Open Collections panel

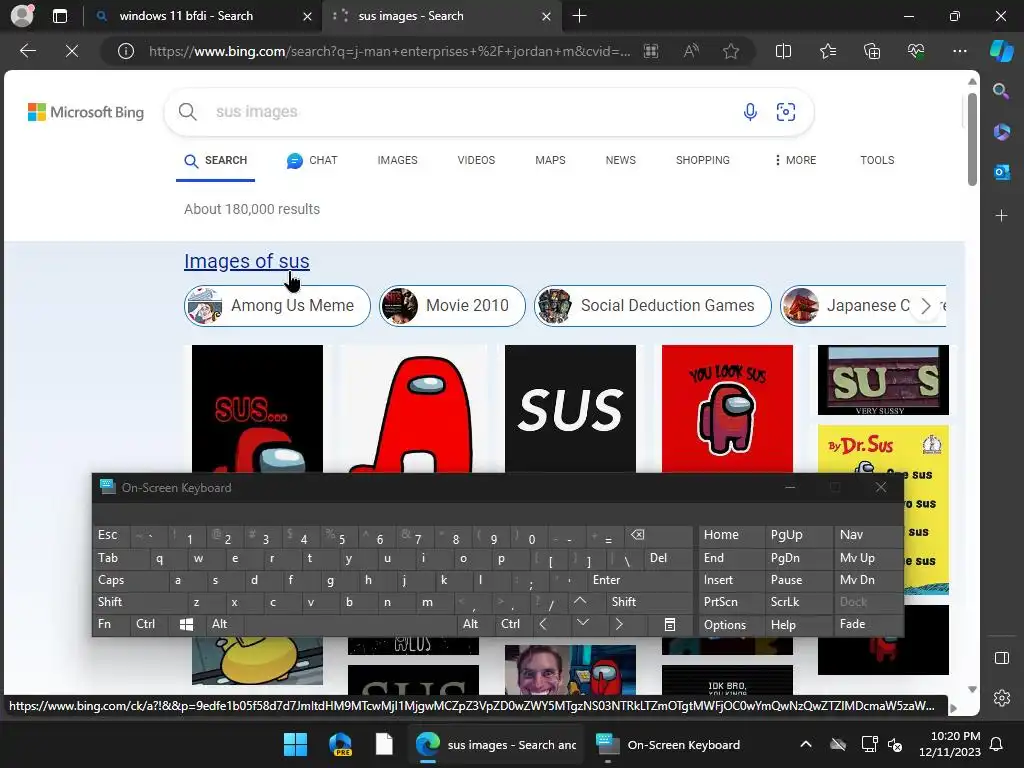872,51
